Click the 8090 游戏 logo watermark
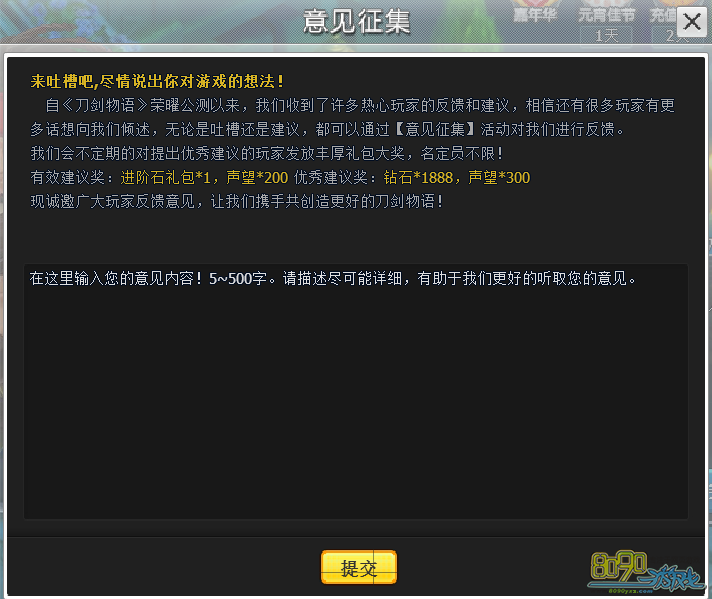The height and width of the screenshot is (599, 712). (x=647, y=572)
